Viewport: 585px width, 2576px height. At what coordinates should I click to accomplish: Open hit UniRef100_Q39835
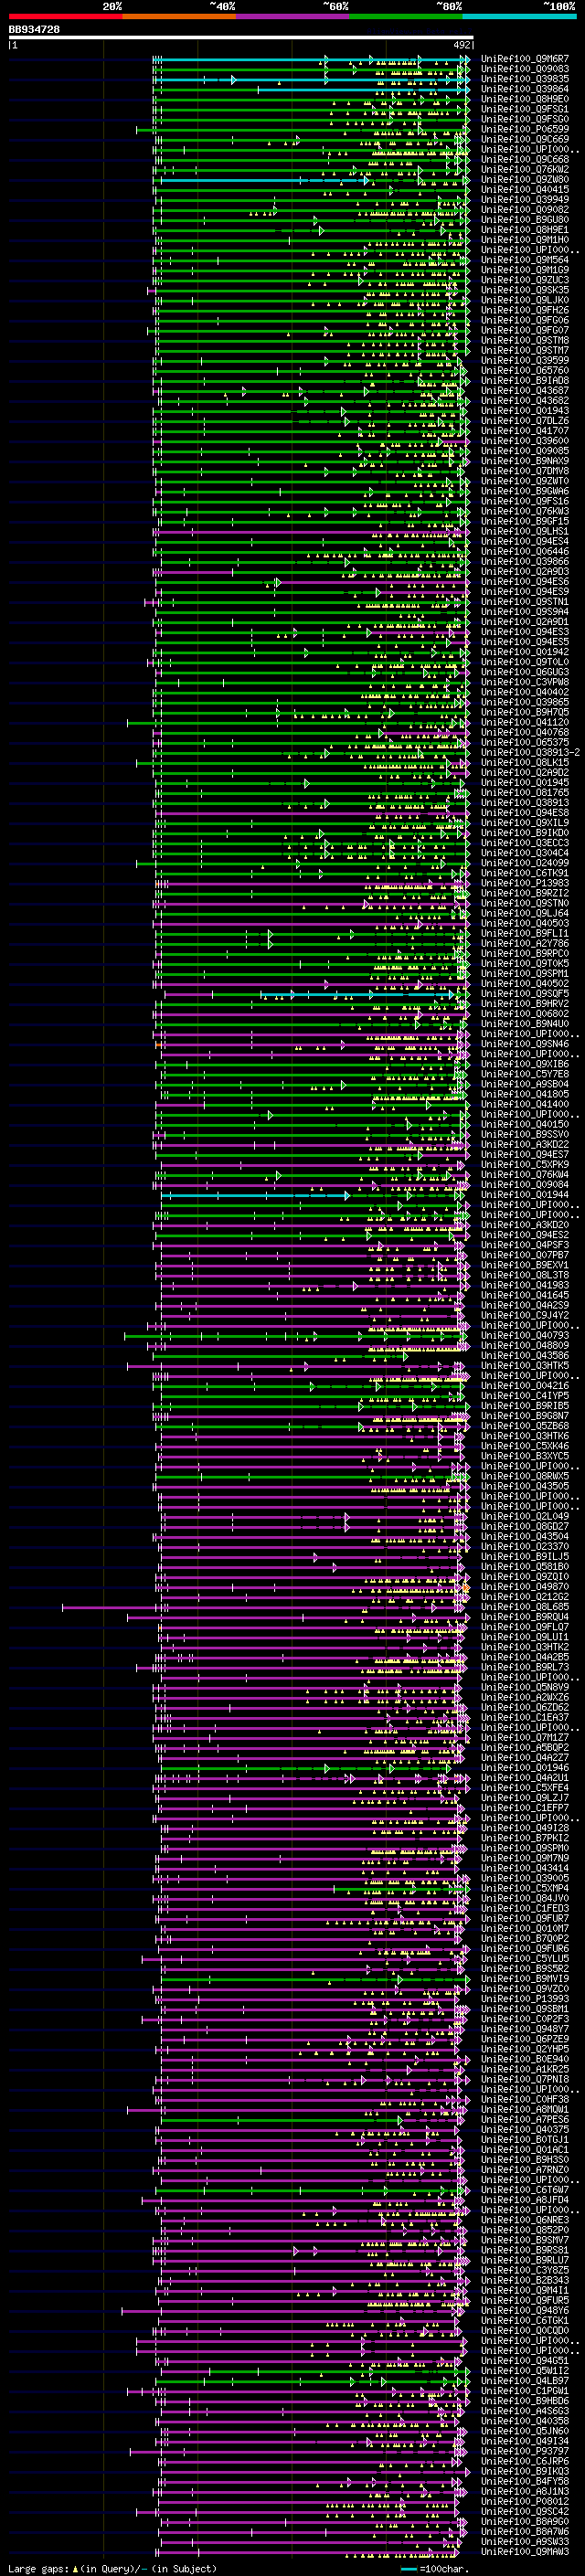click(x=524, y=79)
